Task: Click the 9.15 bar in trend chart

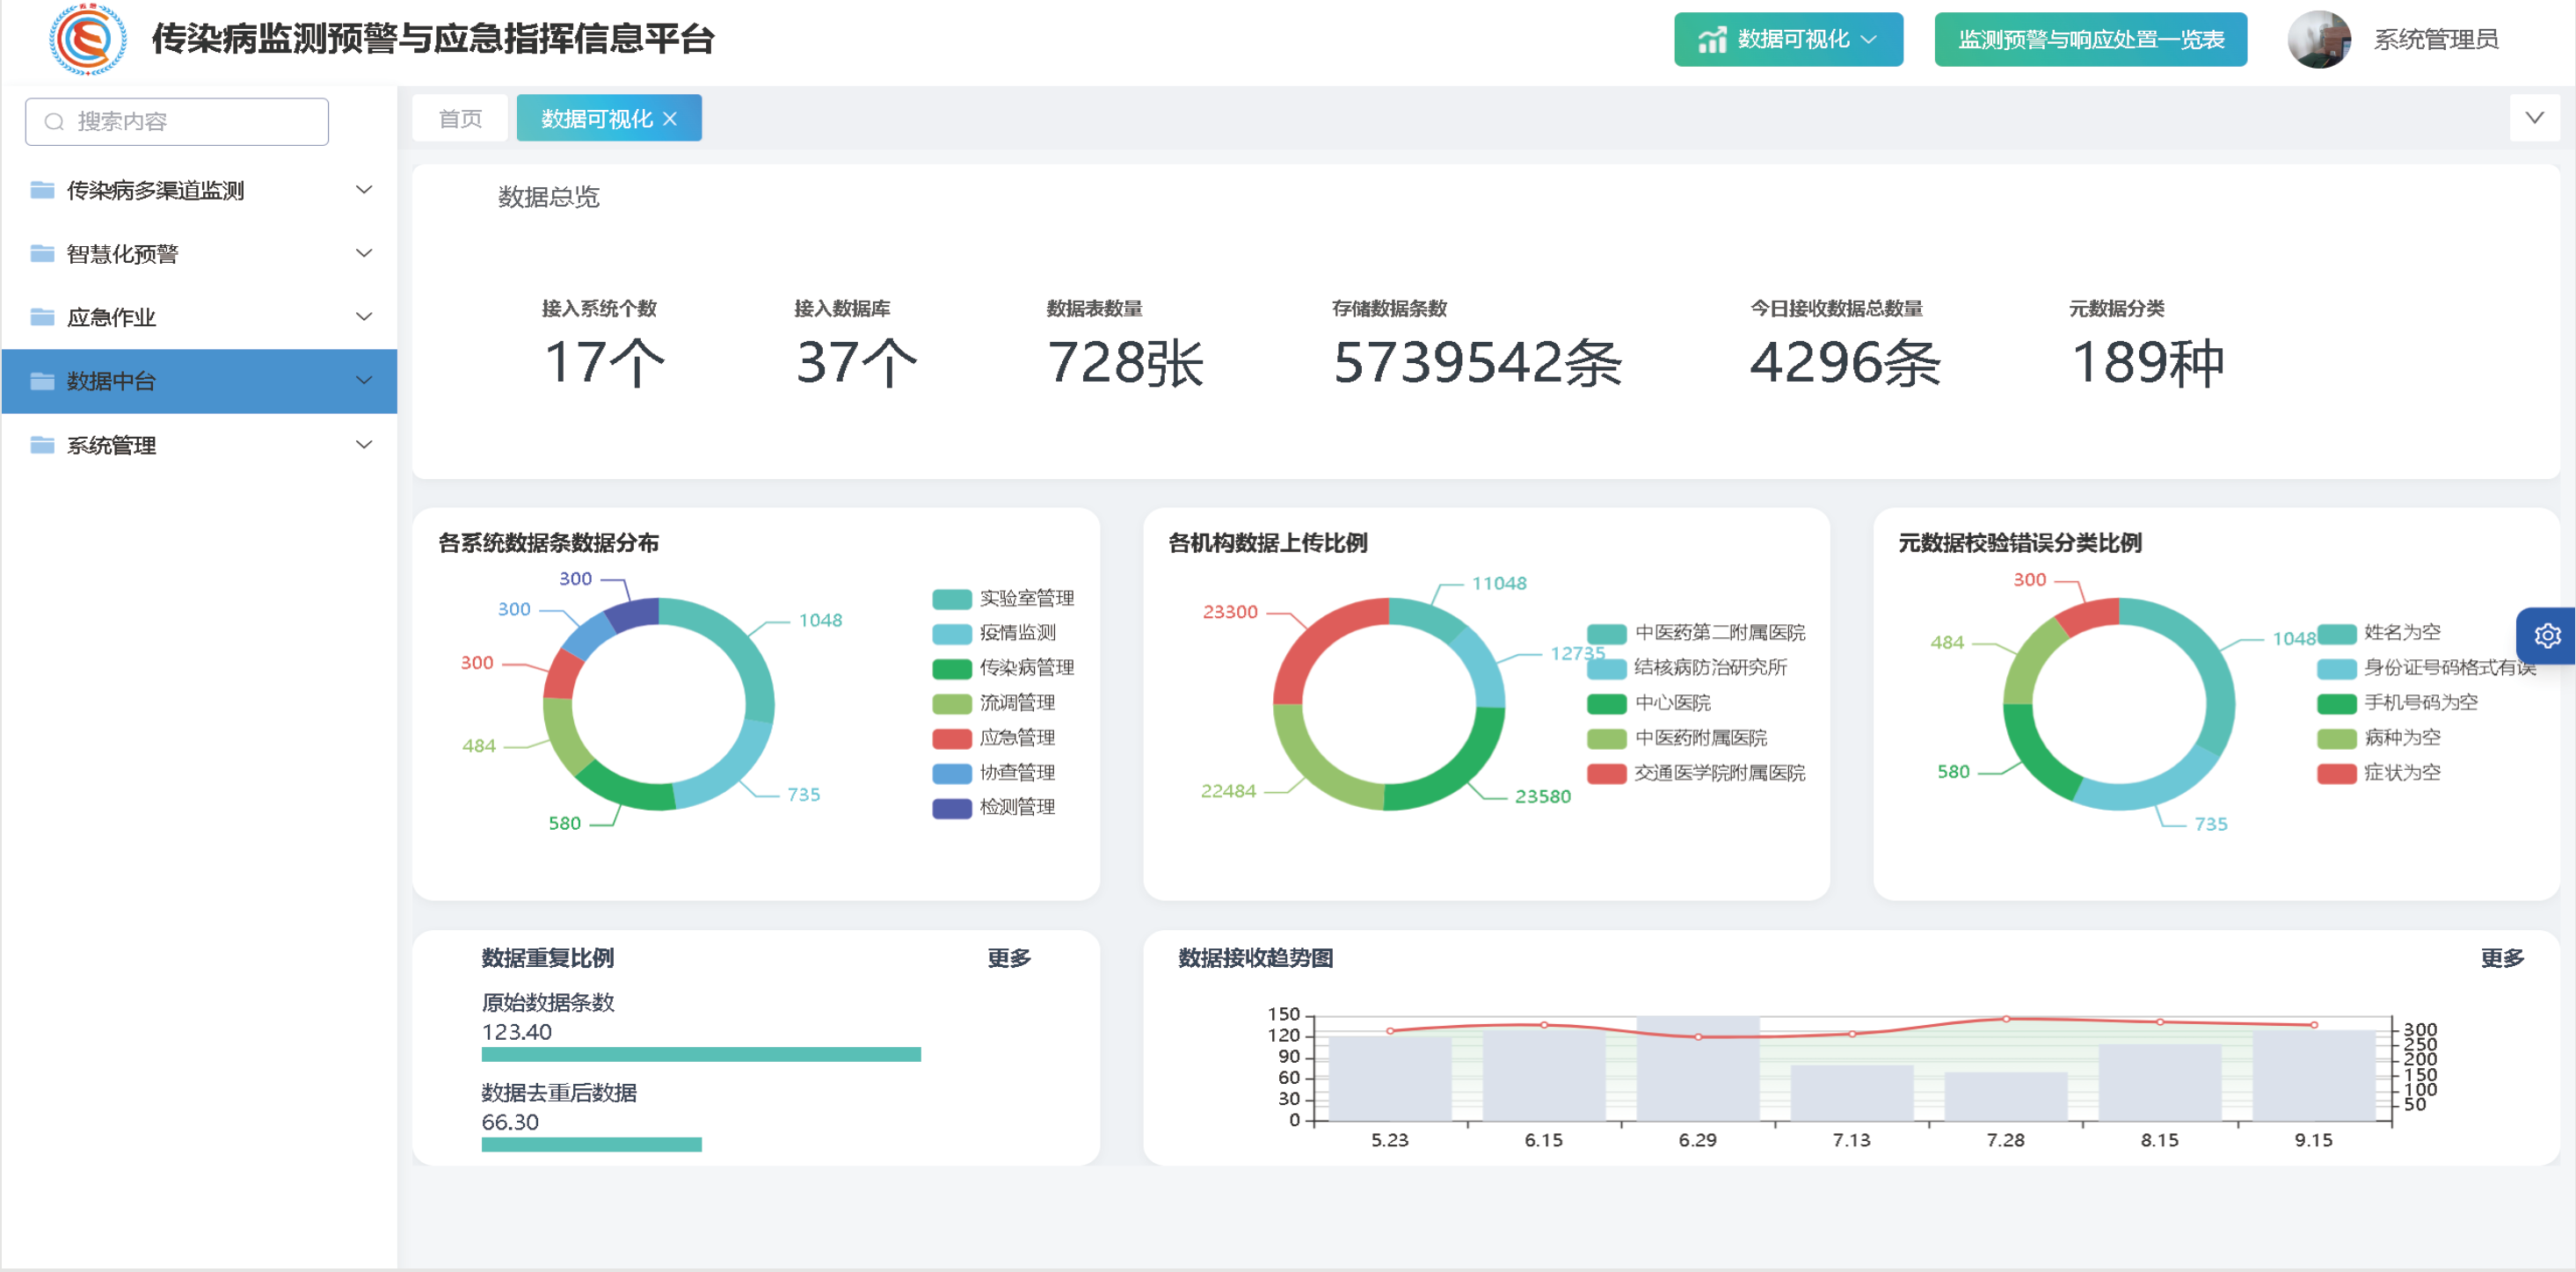Action: click(x=2314, y=1075)
